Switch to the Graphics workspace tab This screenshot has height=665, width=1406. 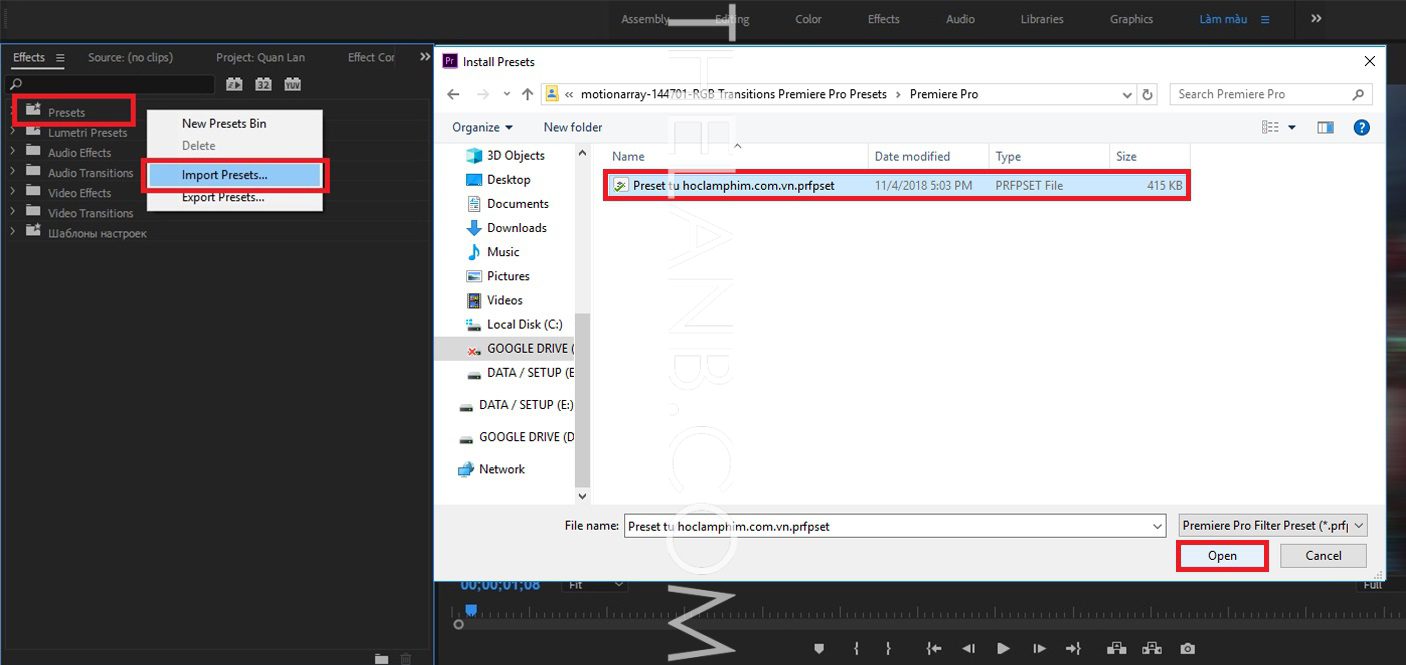click(x=1131, y=19)
